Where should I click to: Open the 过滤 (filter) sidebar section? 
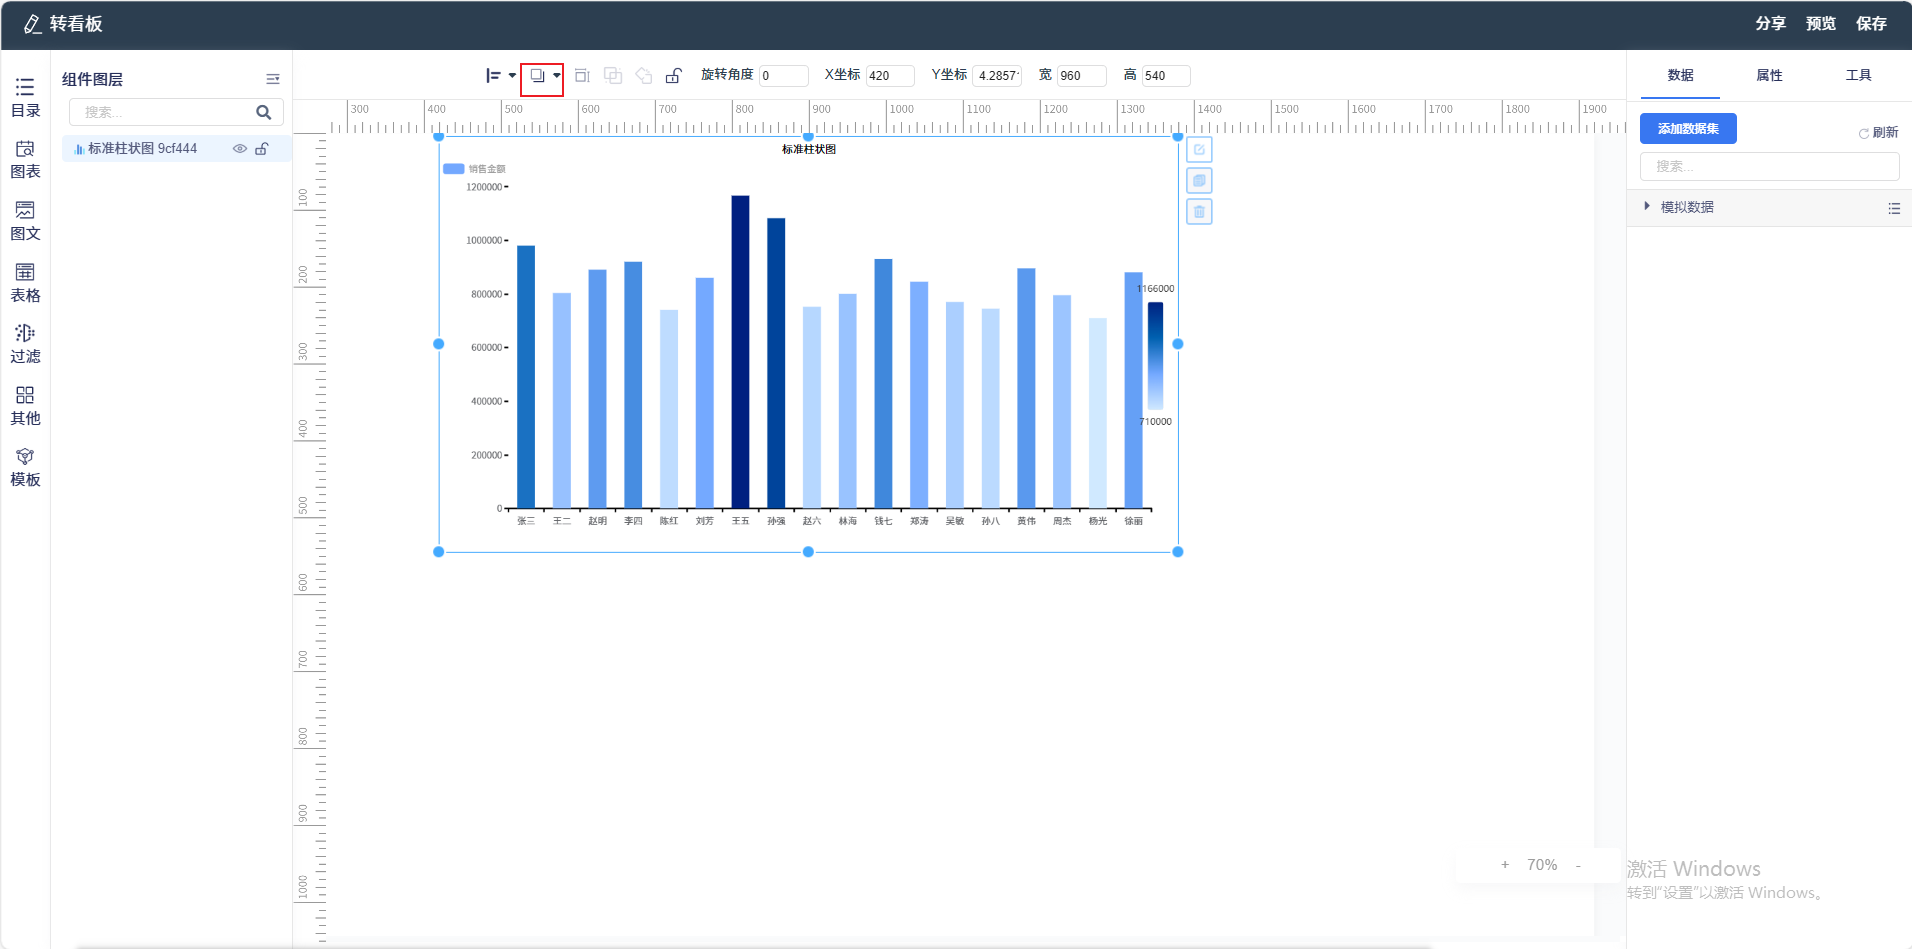[x=25, y=343]
